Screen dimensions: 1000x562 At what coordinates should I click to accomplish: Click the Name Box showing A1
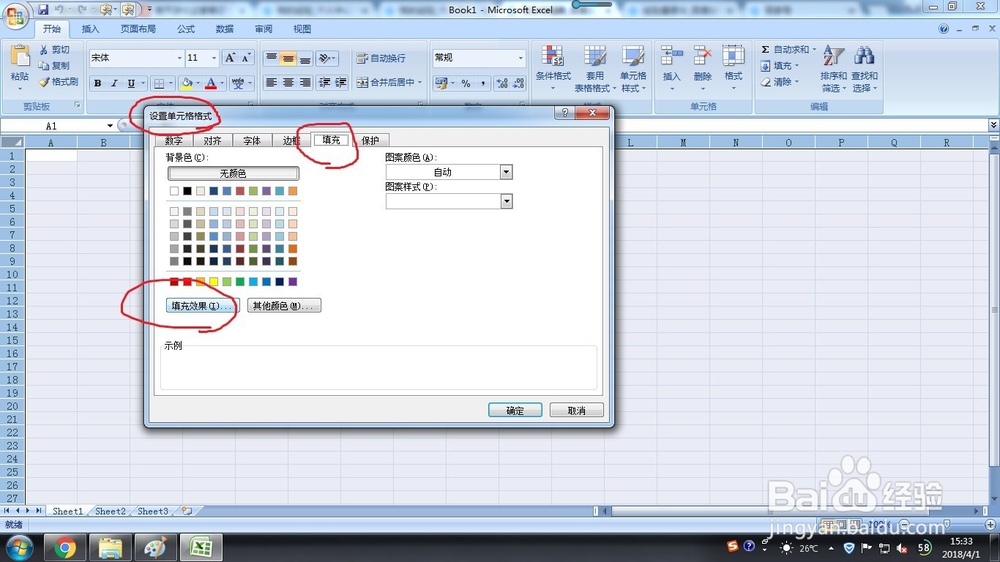point(52,126)
